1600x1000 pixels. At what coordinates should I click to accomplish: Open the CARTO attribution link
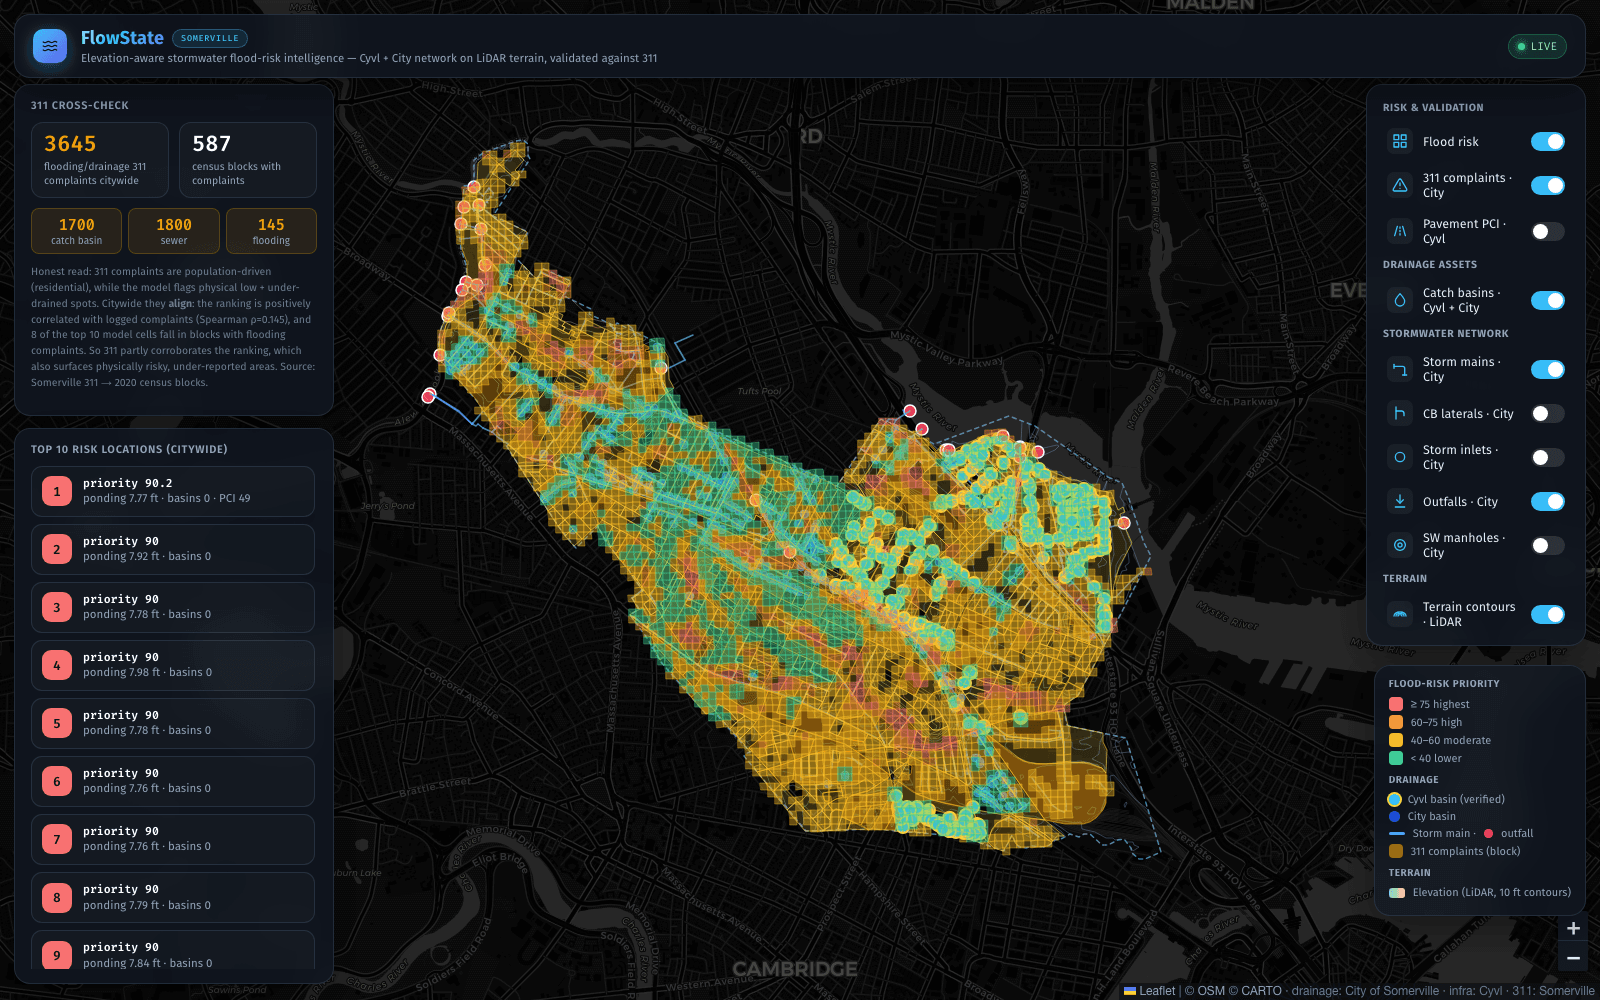tap(1261, 991)
